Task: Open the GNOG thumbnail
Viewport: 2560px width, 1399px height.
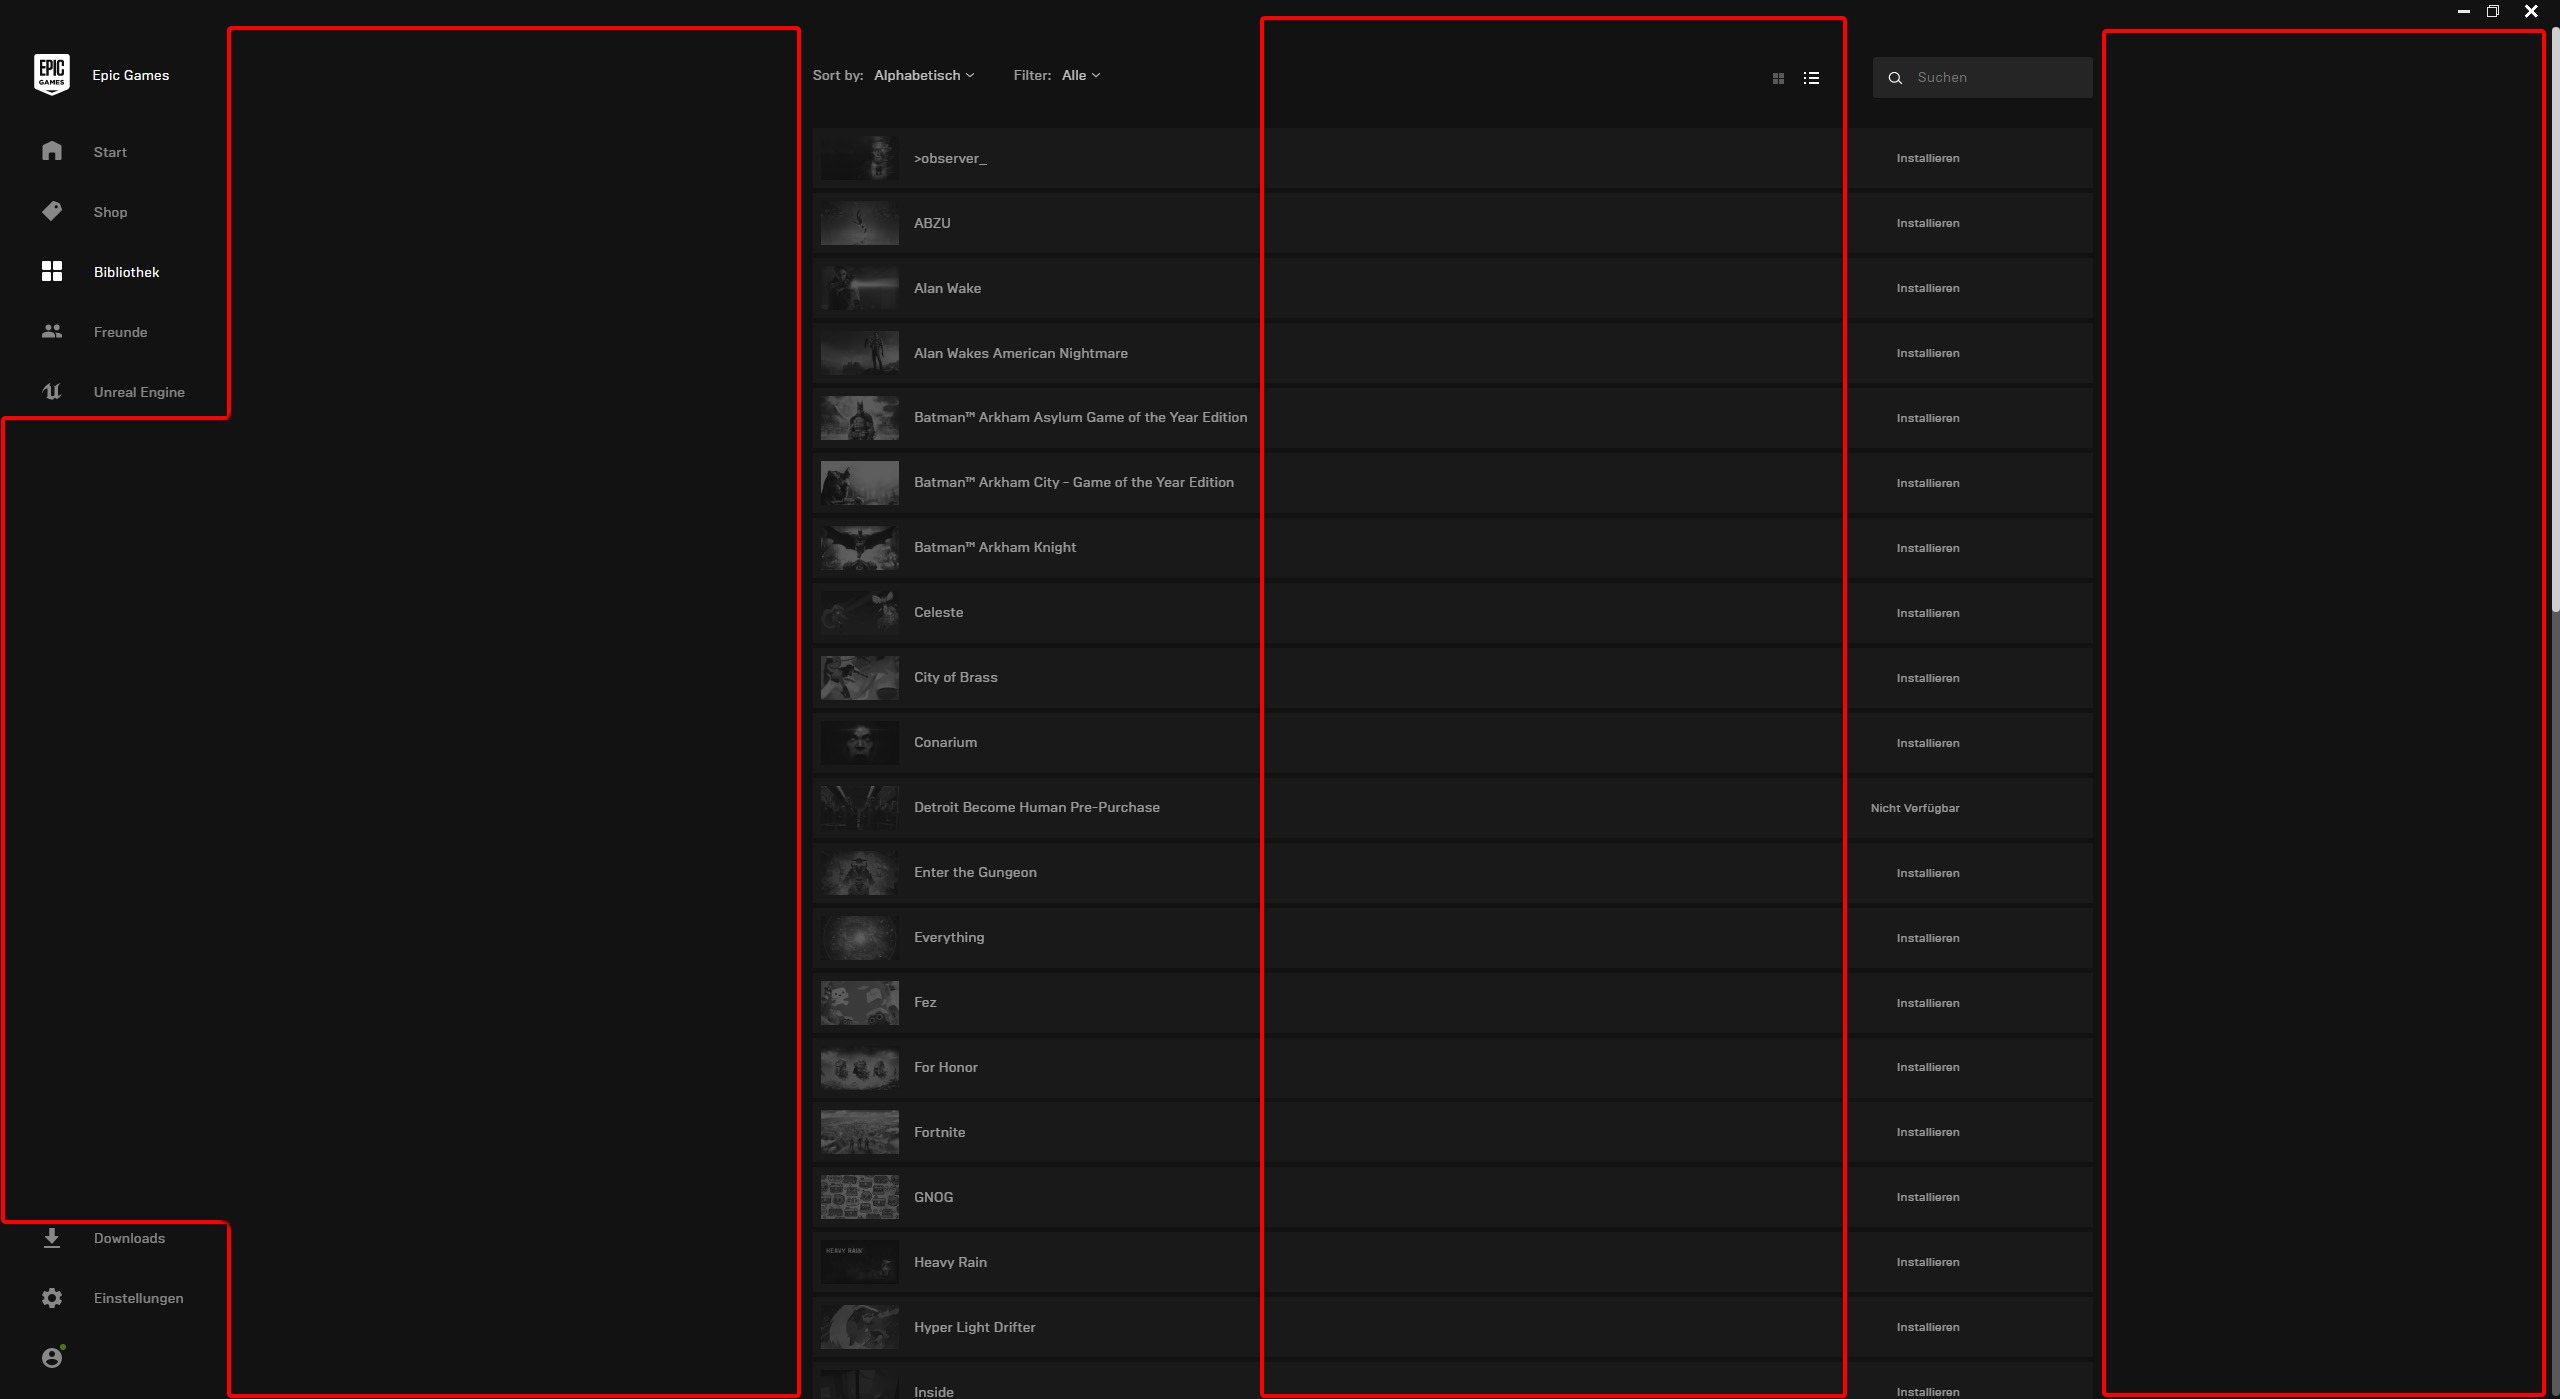Action: point(859,1197)
